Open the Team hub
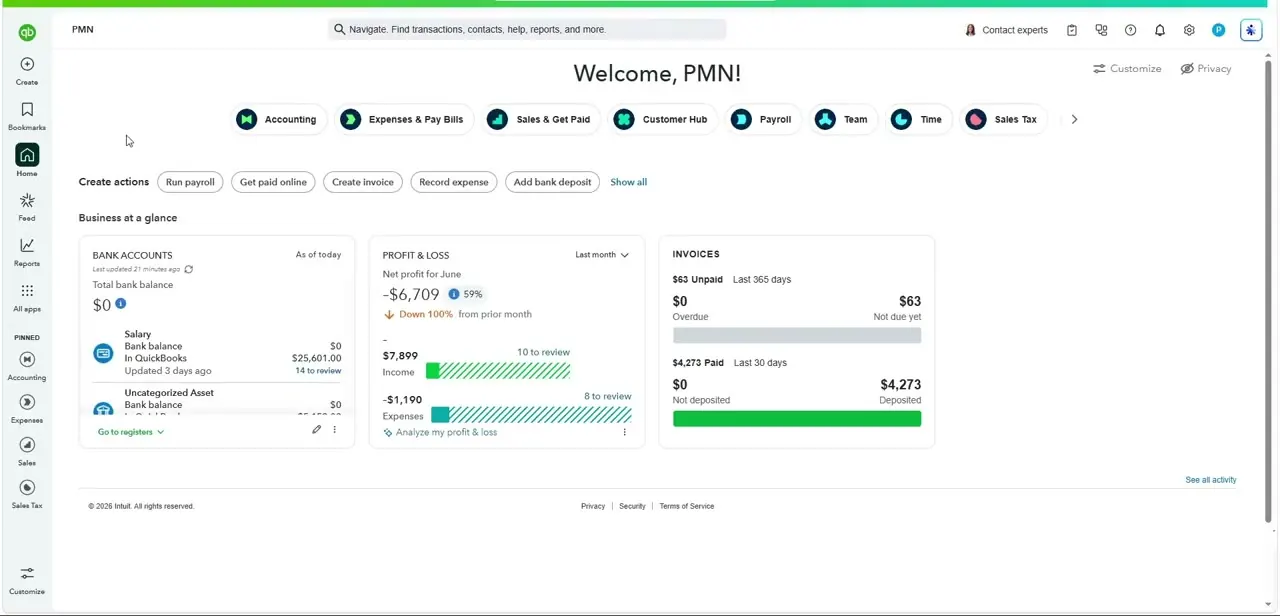 coord(842,119)
